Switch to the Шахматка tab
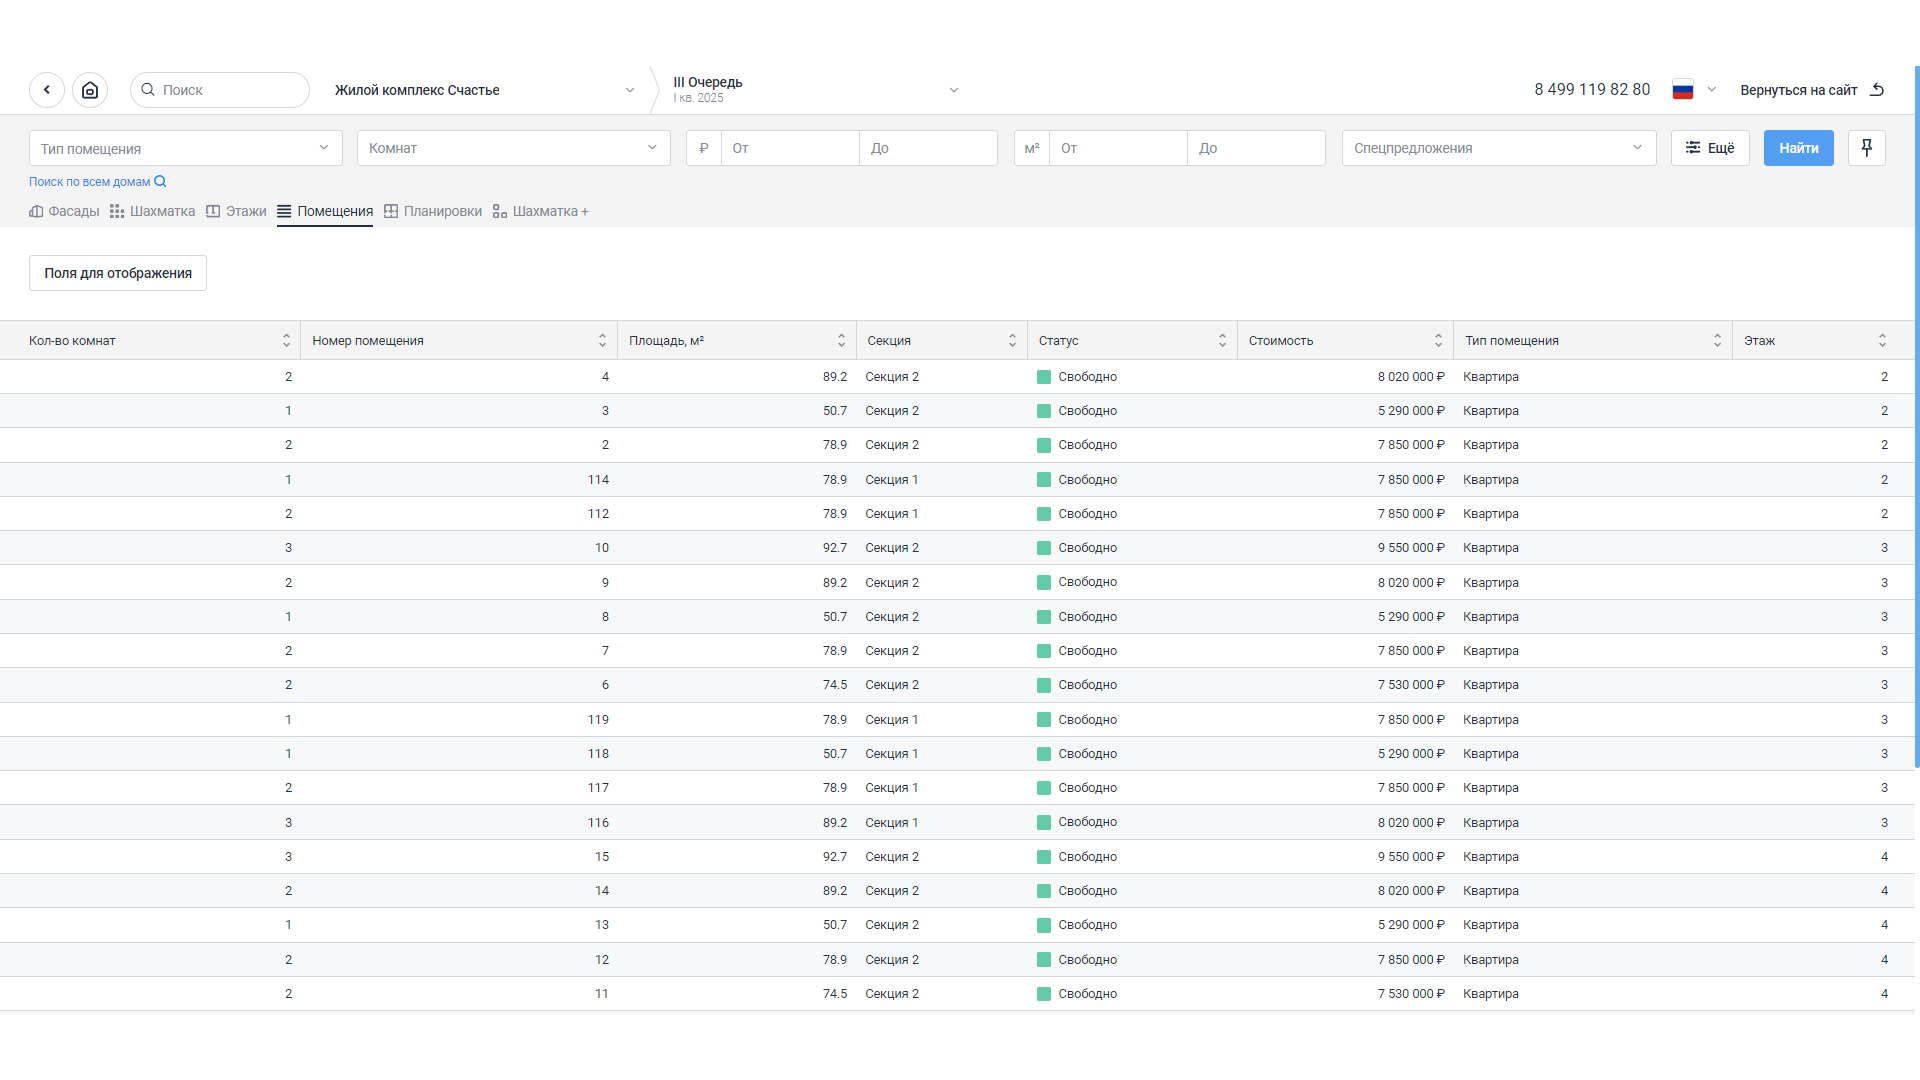1920x1080 pixels. [153, 211]
